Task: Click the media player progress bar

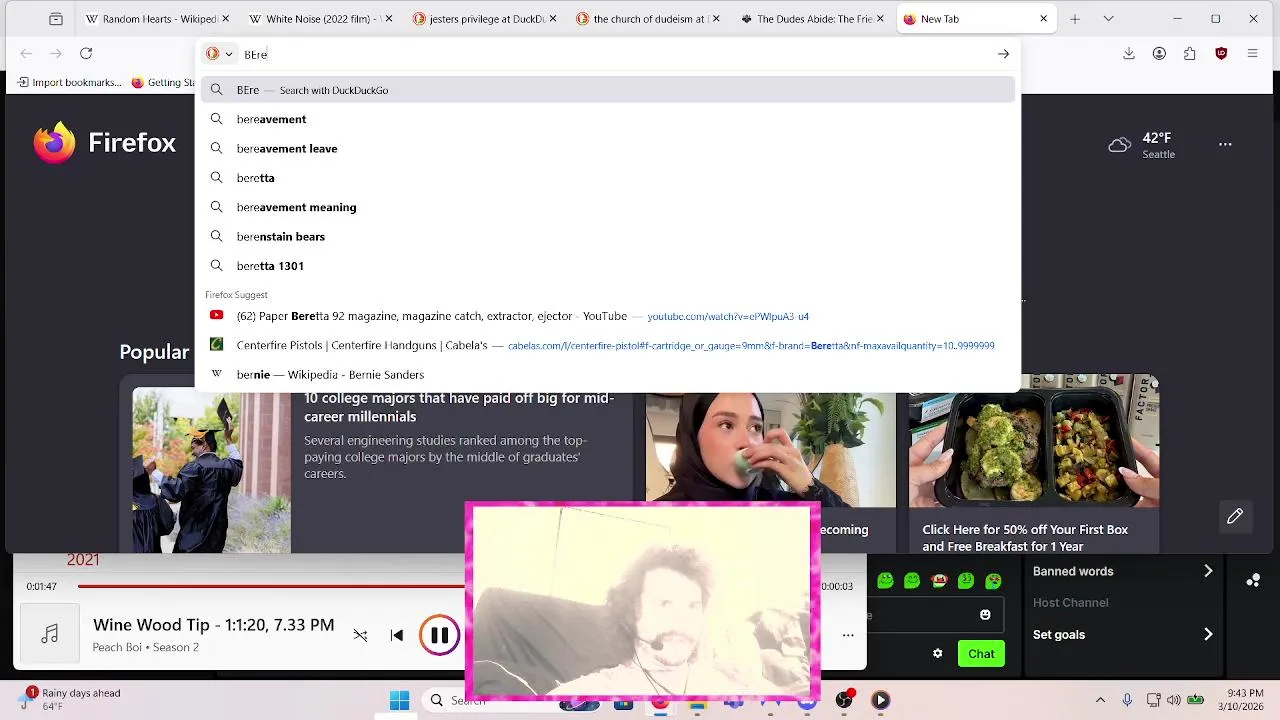Action: [271, 586]
